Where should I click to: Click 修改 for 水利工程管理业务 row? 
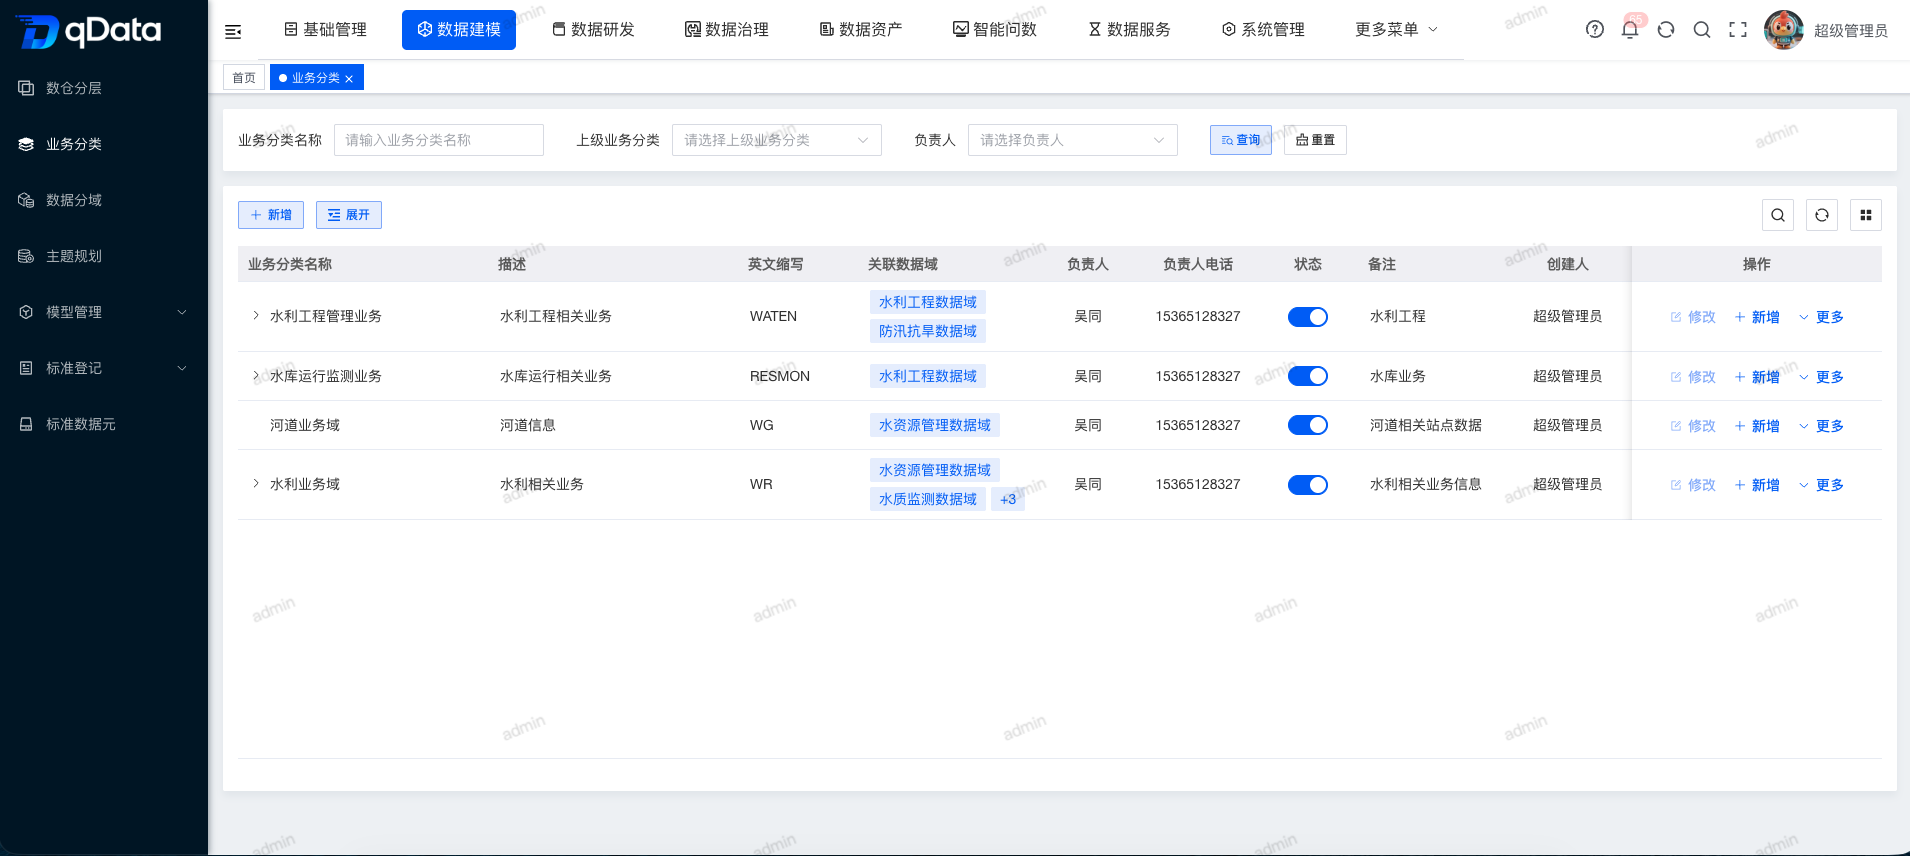[x=1693, y=317]
